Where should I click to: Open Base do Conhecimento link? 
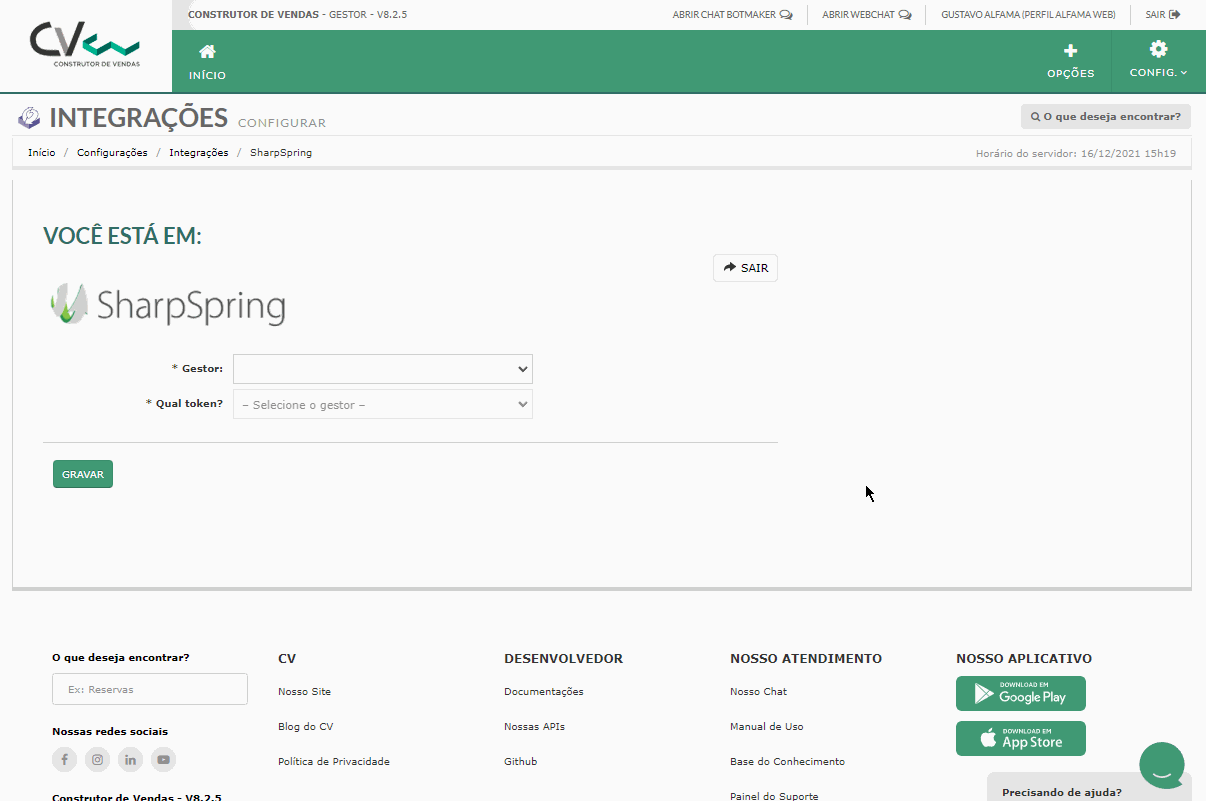coord(787,762)
